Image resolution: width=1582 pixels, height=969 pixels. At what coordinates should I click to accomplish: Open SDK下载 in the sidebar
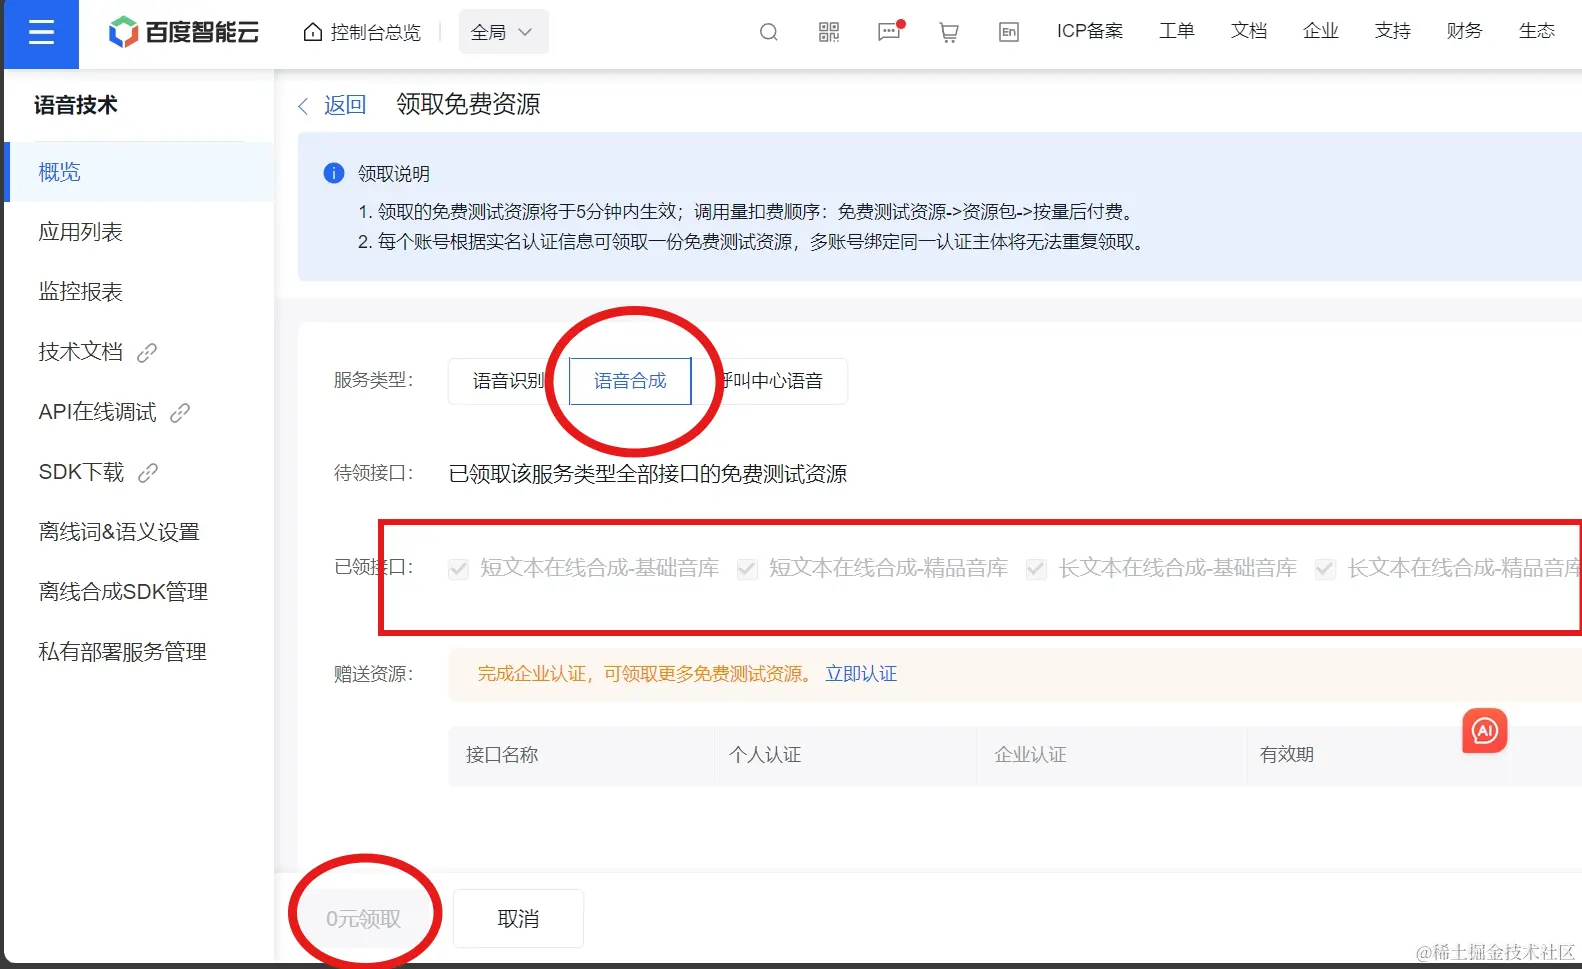click(x=81, y=472)
